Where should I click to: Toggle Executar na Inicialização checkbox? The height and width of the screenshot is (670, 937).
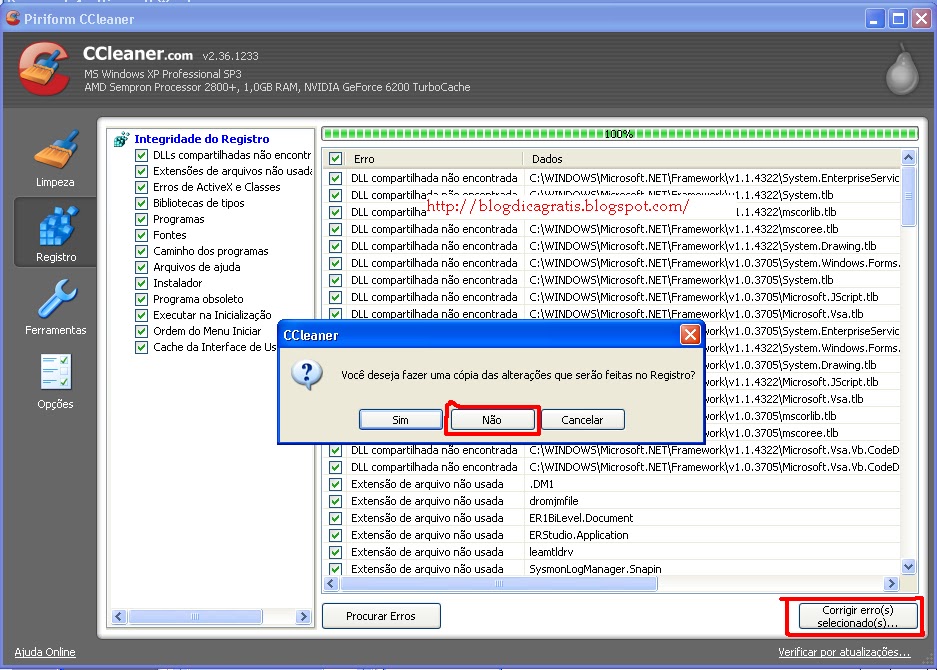coord(142,316)
